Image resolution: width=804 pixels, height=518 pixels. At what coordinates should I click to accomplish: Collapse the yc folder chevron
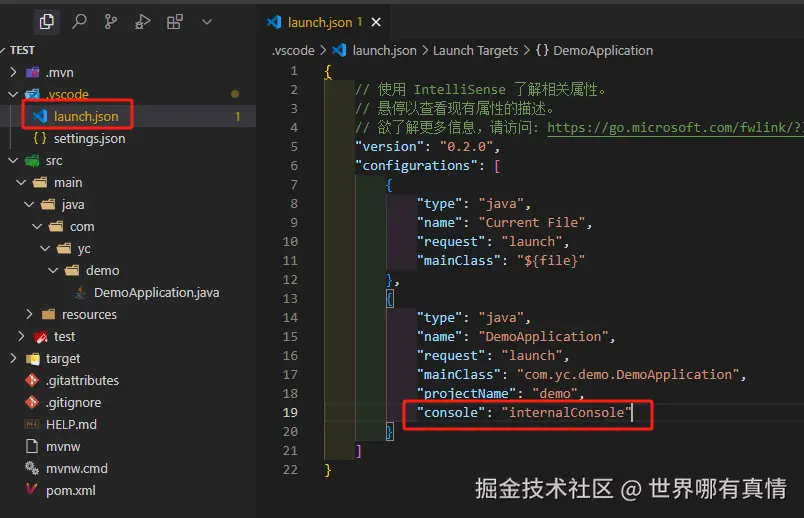click(46, 248)
